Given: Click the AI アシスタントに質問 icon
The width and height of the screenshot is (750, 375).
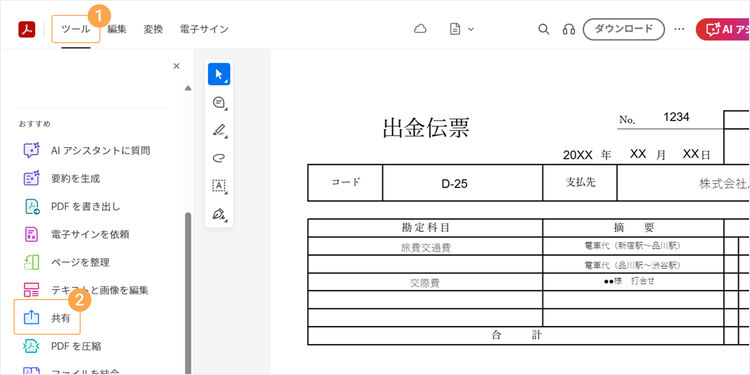Looking at the screenshot, I should [x=32, y=151].
